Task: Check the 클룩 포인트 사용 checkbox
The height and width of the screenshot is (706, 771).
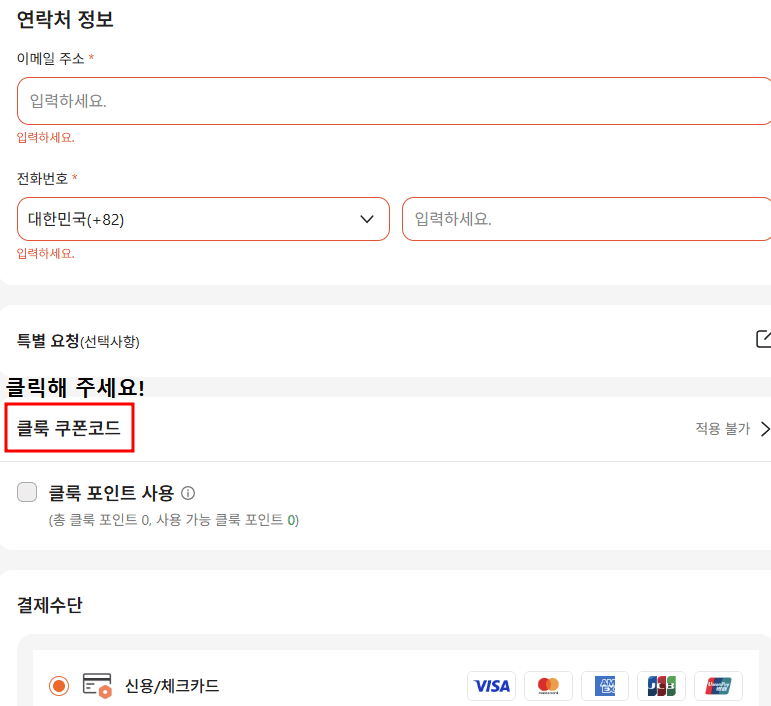Action: (27, 492)
